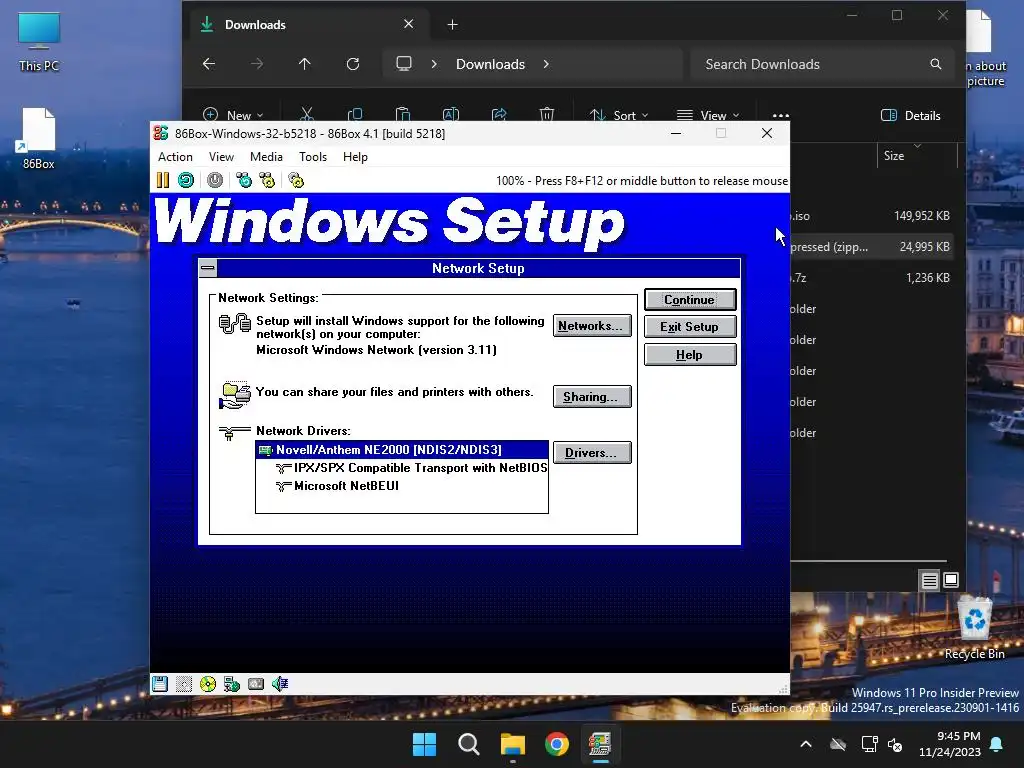Open the 86Box desktop shortcut
Image resolution: width=1024 pixels, height=768 pixels.
click(39, 139)
